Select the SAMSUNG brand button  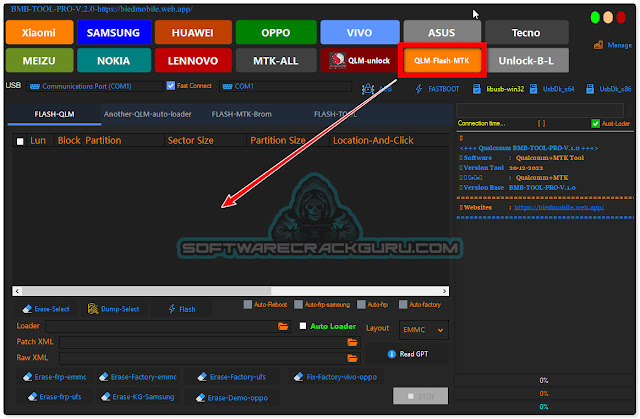[113, 32]
